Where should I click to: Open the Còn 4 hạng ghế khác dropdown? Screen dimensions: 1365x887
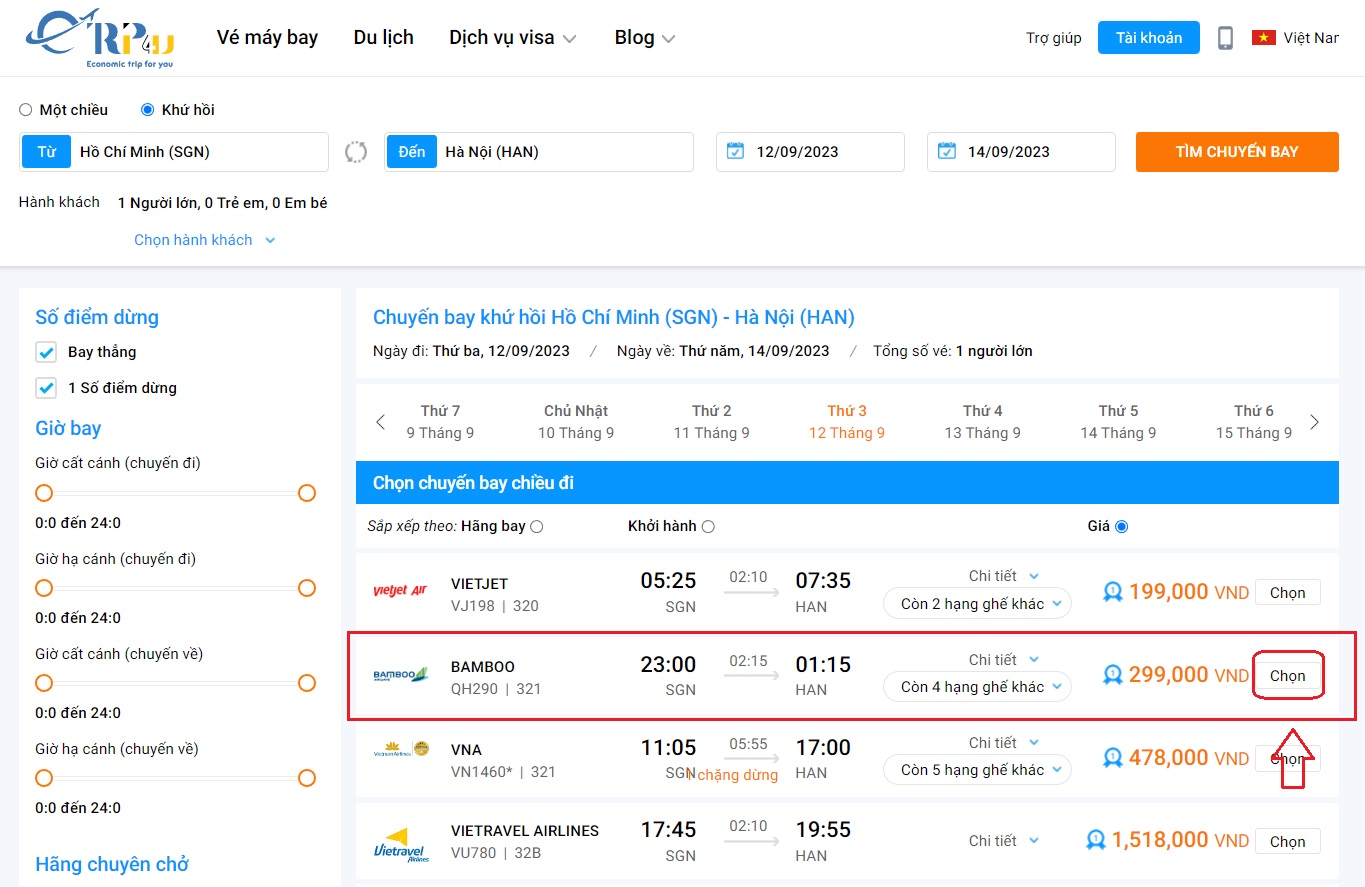click(x=977, y=687)
